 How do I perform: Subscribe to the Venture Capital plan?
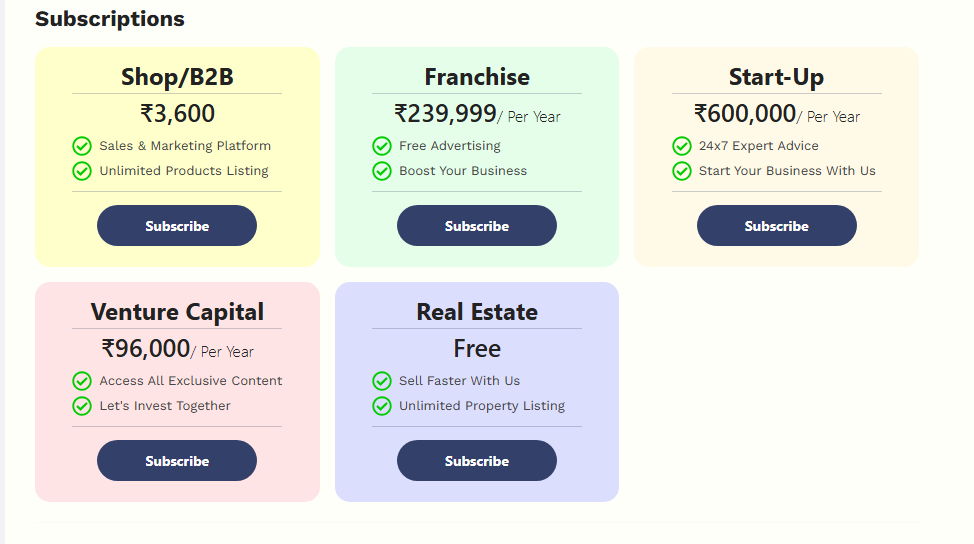tap(177, 461)
